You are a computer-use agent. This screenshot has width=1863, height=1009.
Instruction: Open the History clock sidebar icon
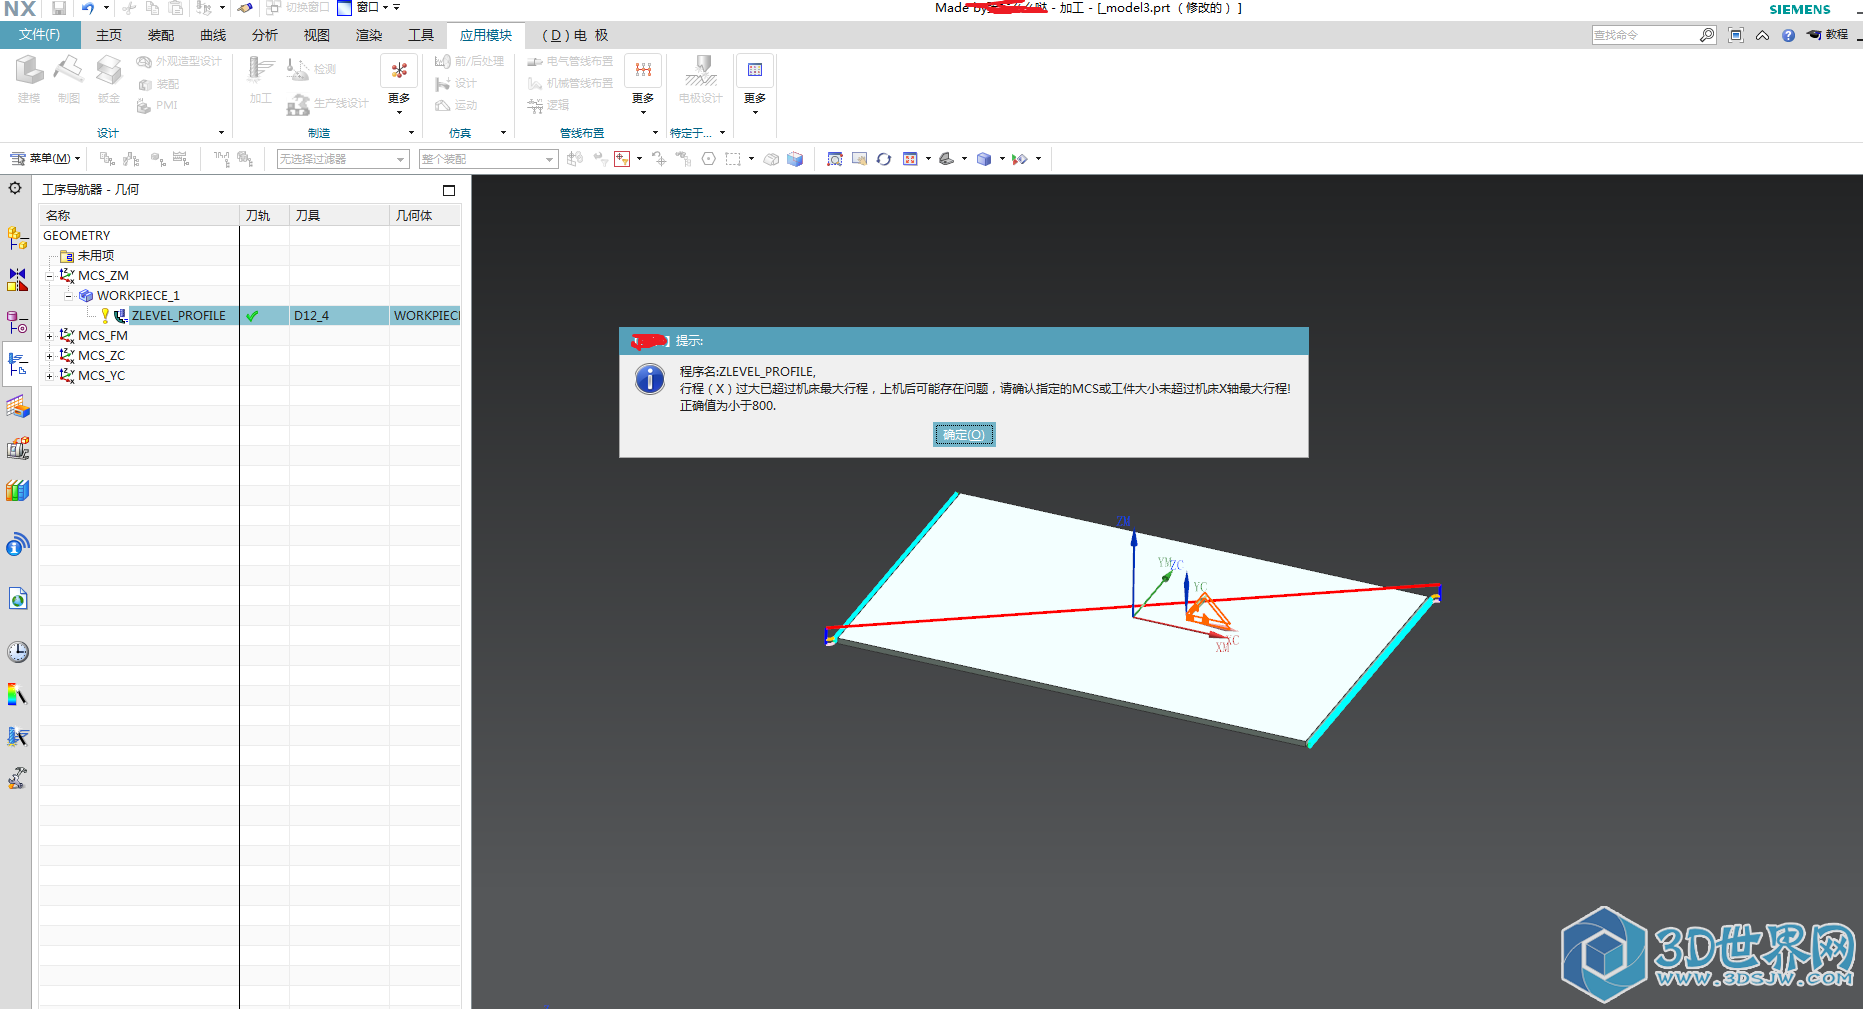pyautogui.click(x=17, y=652)
